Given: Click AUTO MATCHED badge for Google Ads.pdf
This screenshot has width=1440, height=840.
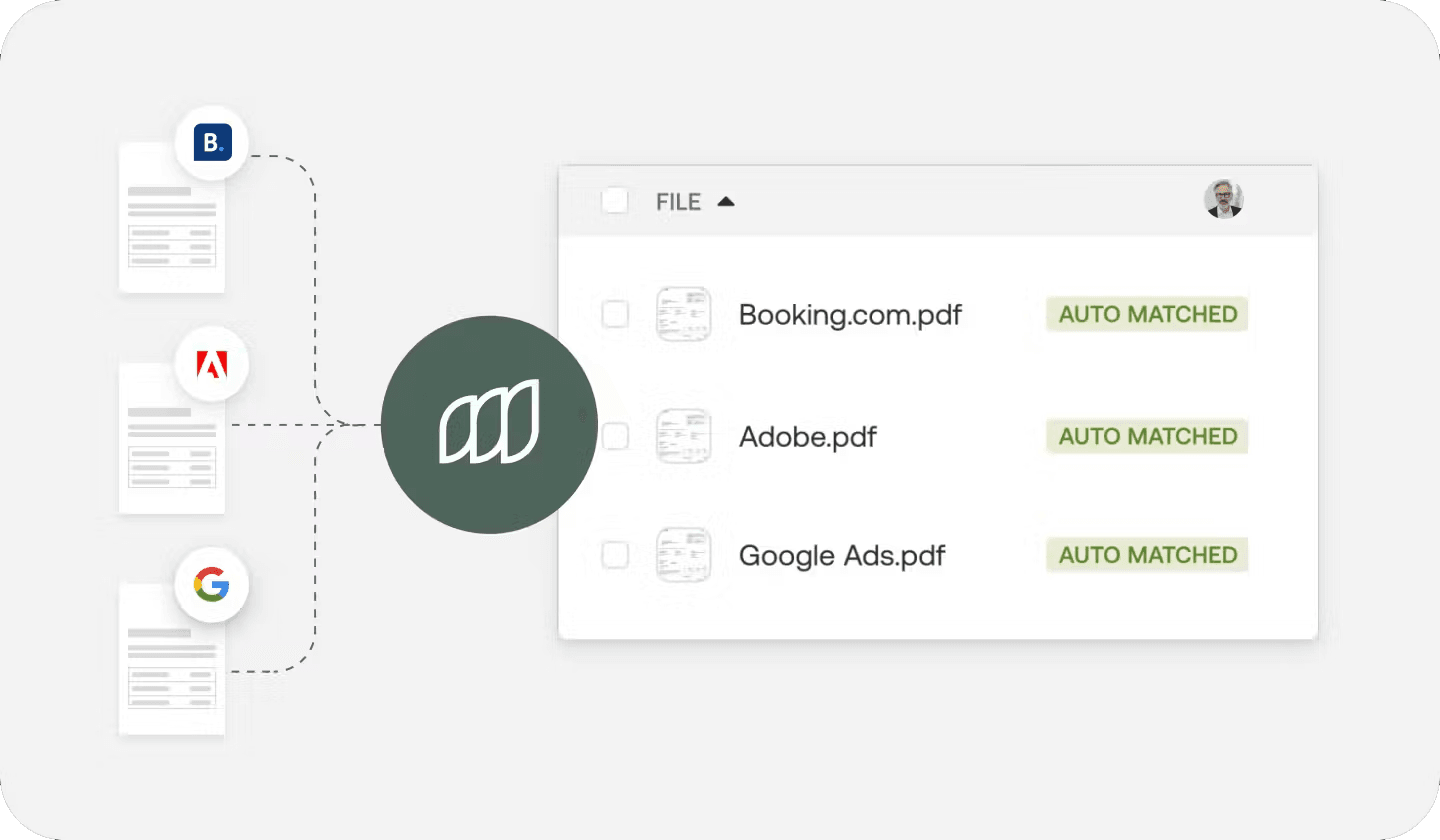Looking at the screenshot, I should (1148, 555).
